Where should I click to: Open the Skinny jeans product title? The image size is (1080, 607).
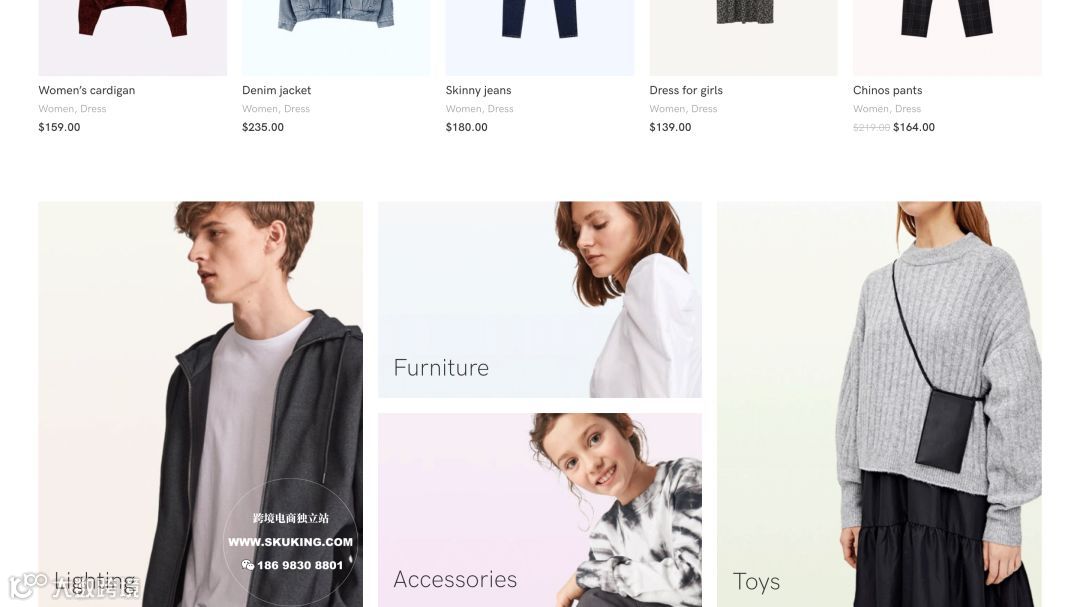coord(478,90)
